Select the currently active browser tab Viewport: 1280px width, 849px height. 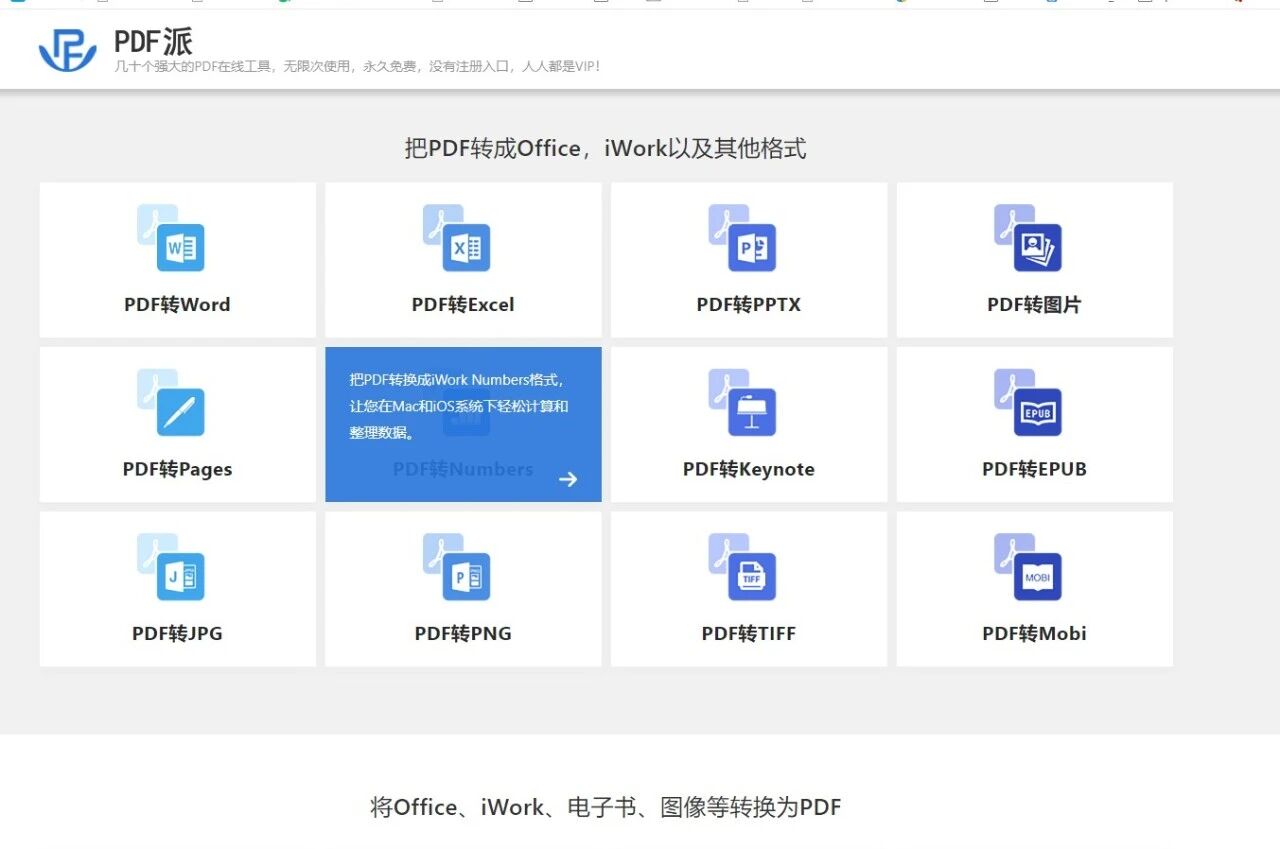click(x=17, y=4)
